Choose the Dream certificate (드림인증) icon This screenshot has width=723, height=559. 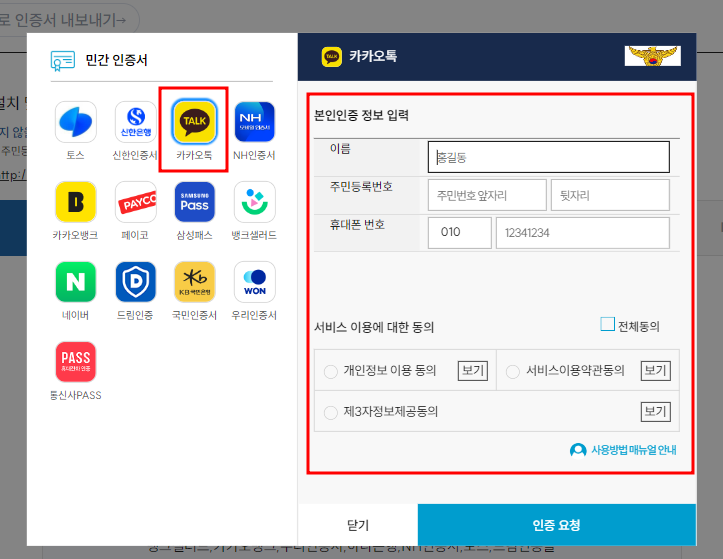[x=136, y=282]
